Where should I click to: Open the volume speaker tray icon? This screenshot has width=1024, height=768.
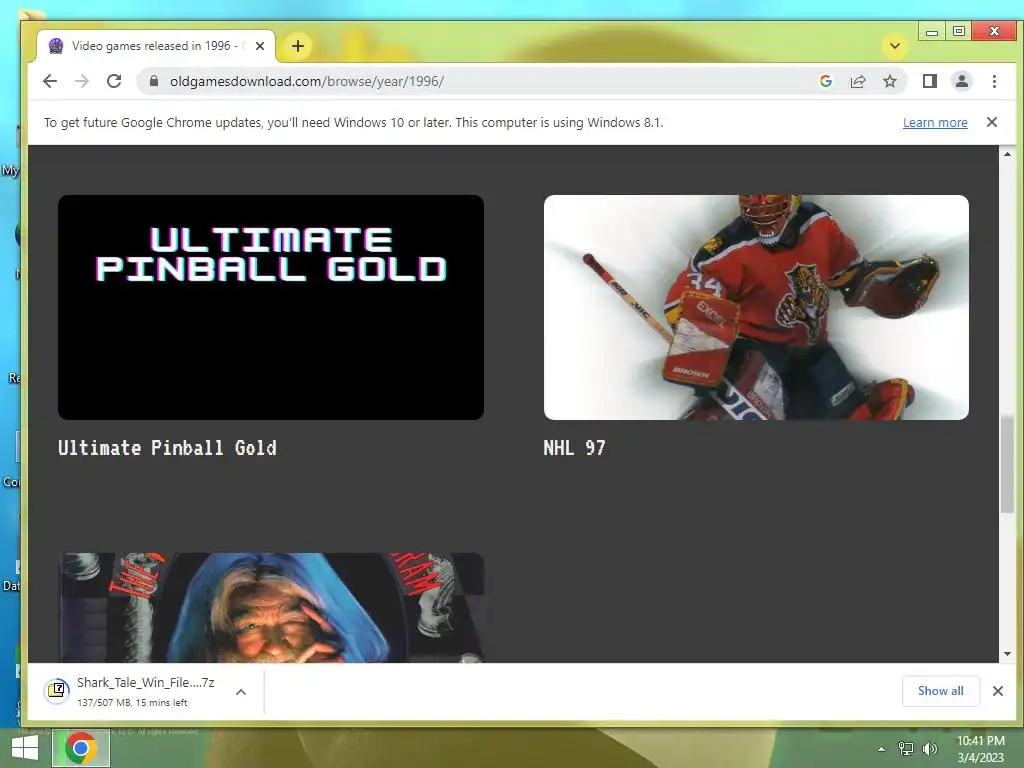[929, 749]
